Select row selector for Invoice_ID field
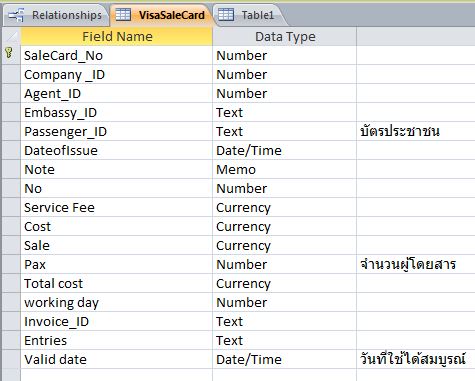475x381 pixels. point(11,321)
